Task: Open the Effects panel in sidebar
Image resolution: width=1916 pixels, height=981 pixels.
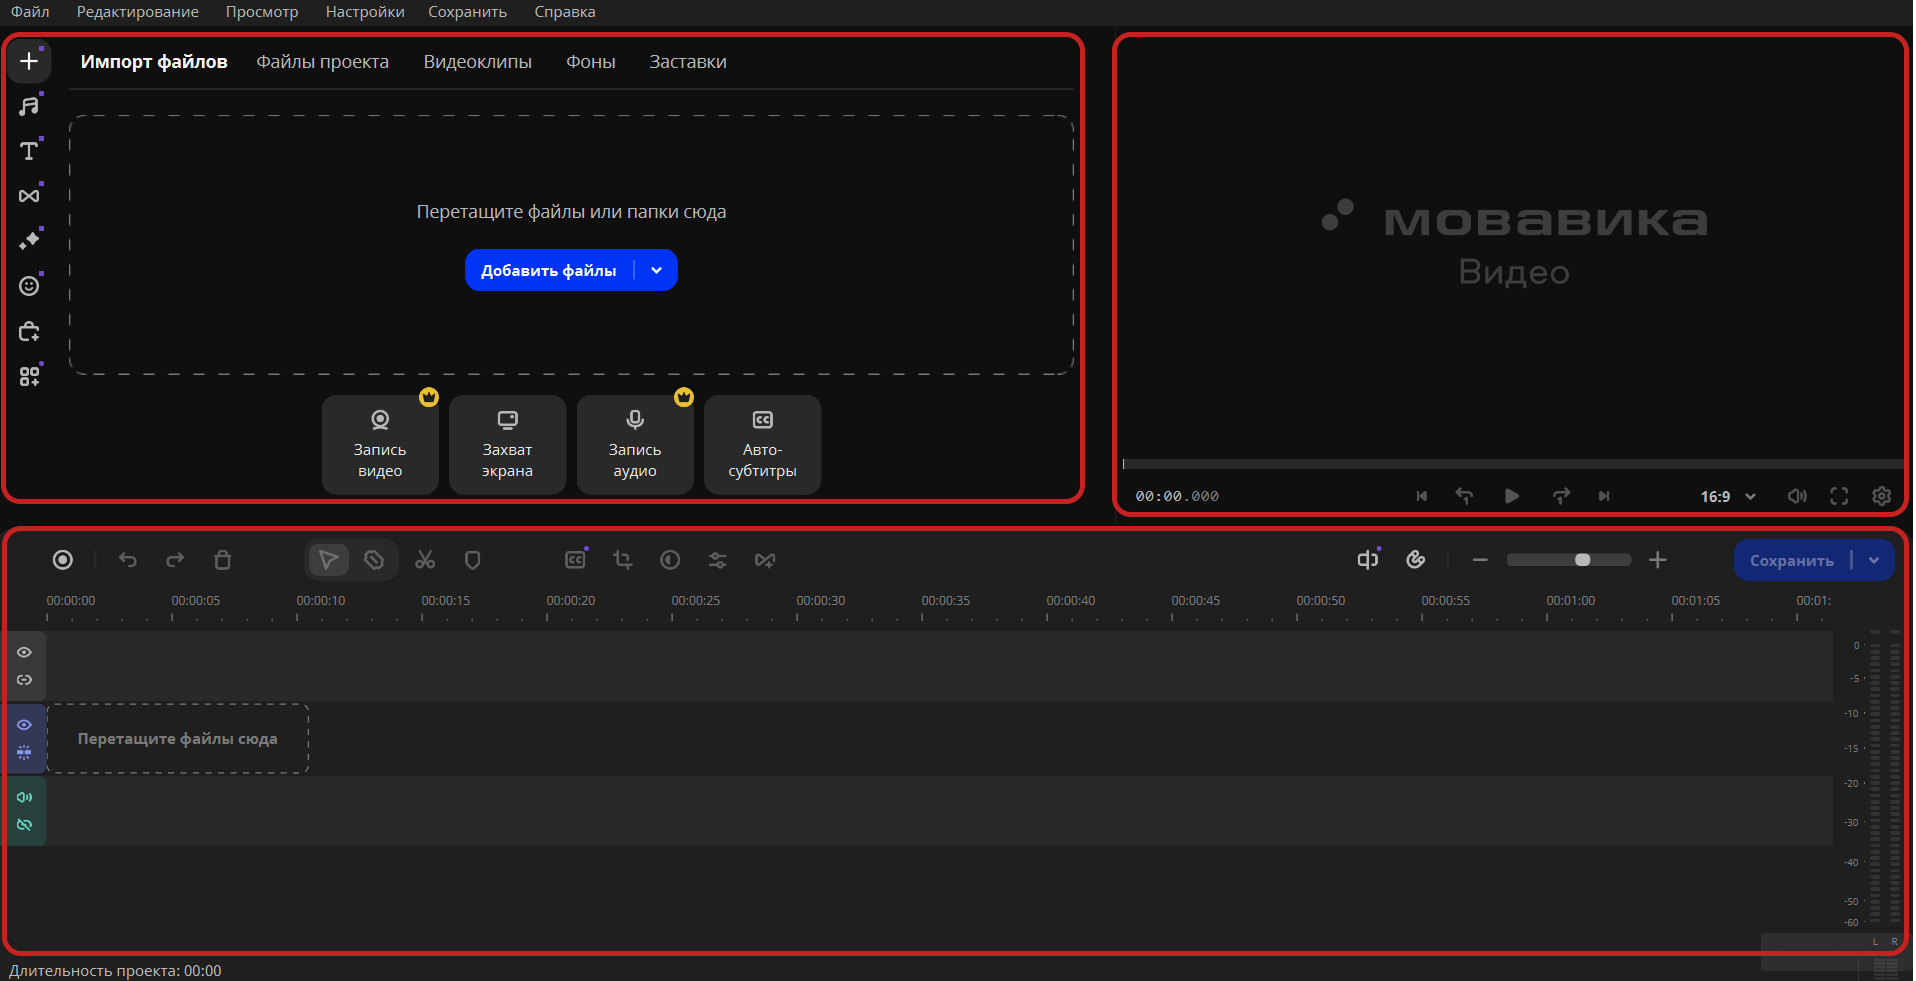Action: click(29, 239)
